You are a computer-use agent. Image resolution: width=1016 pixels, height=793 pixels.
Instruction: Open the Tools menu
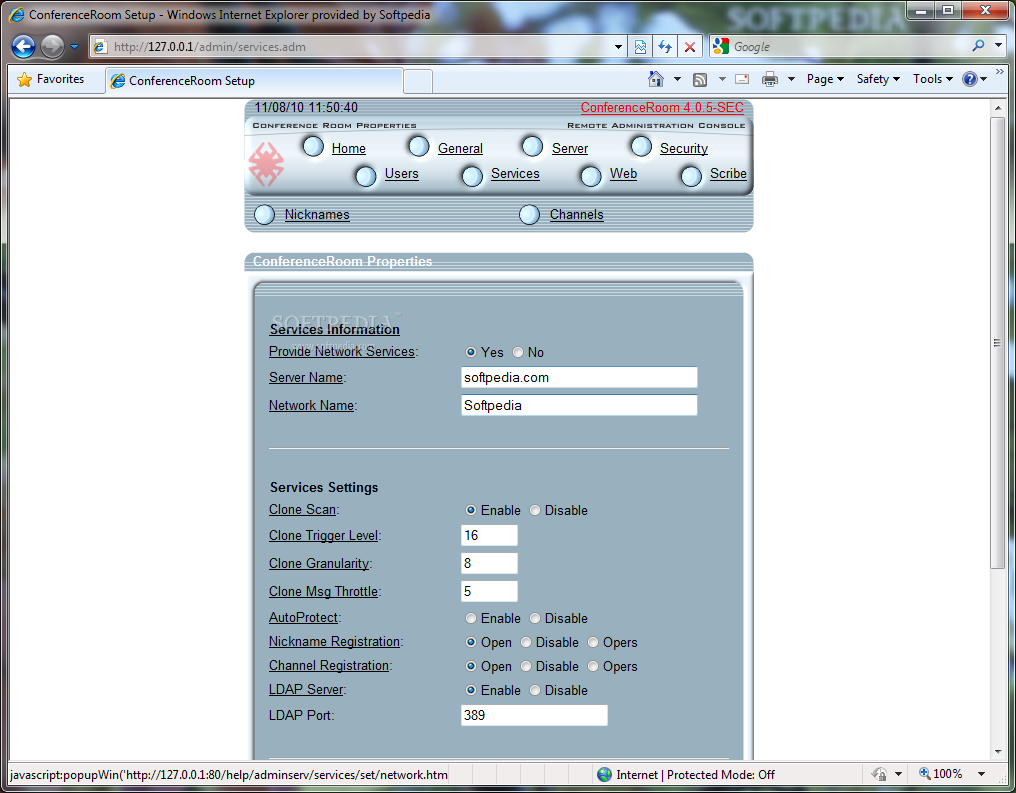click(x=932, y=79)
